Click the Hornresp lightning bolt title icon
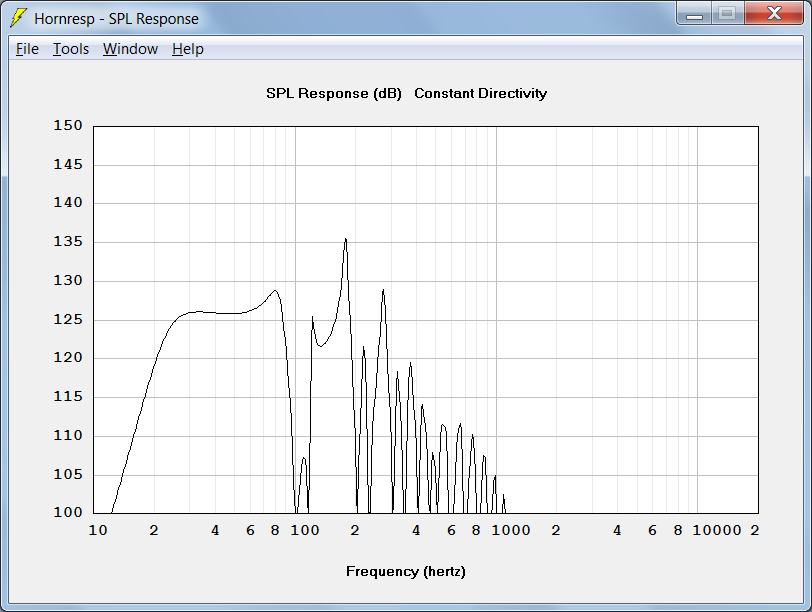Viewport: 812px width, 612px height. [19, 18]
